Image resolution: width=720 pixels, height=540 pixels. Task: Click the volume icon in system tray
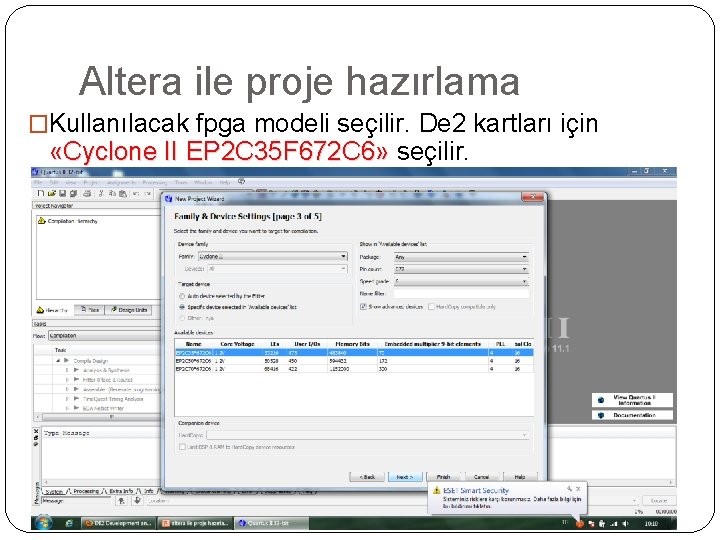point(624,523)
